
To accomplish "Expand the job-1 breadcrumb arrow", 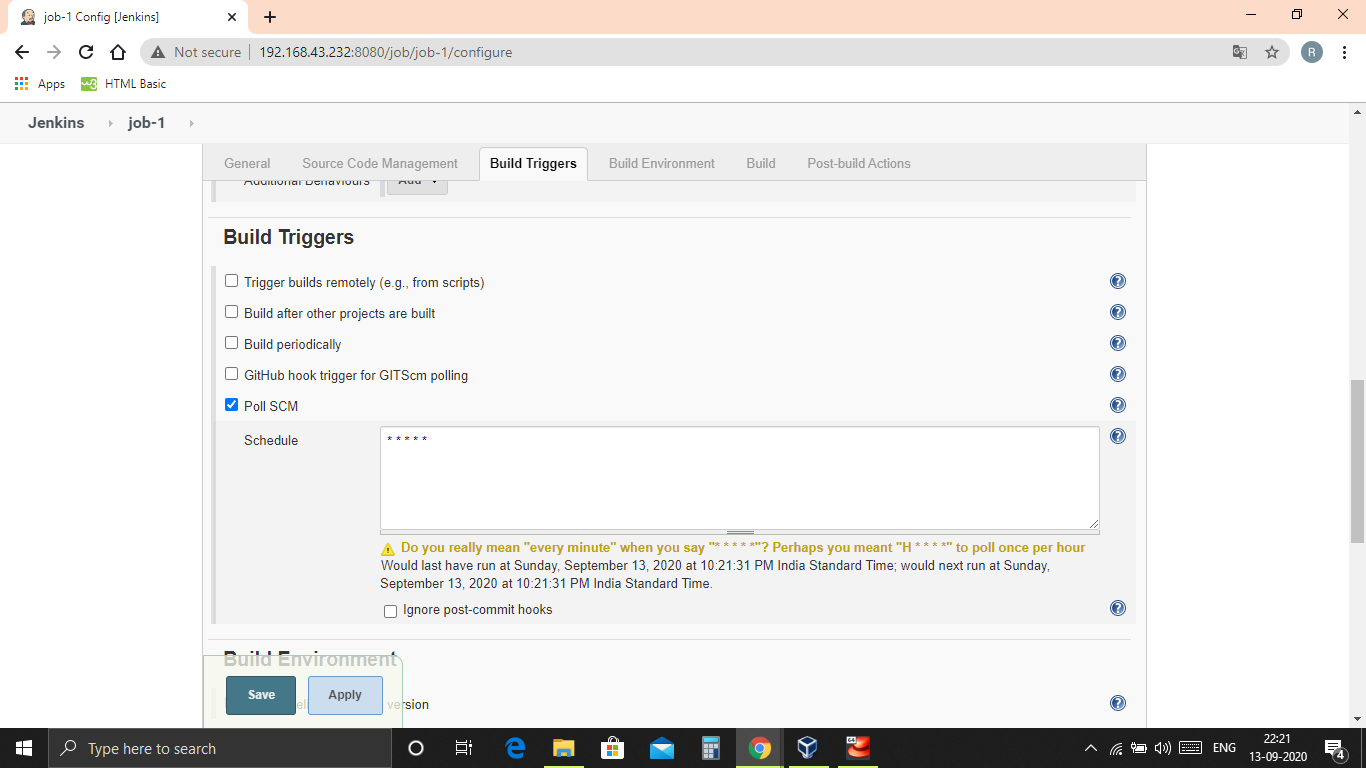I will [x=190, y=123].
